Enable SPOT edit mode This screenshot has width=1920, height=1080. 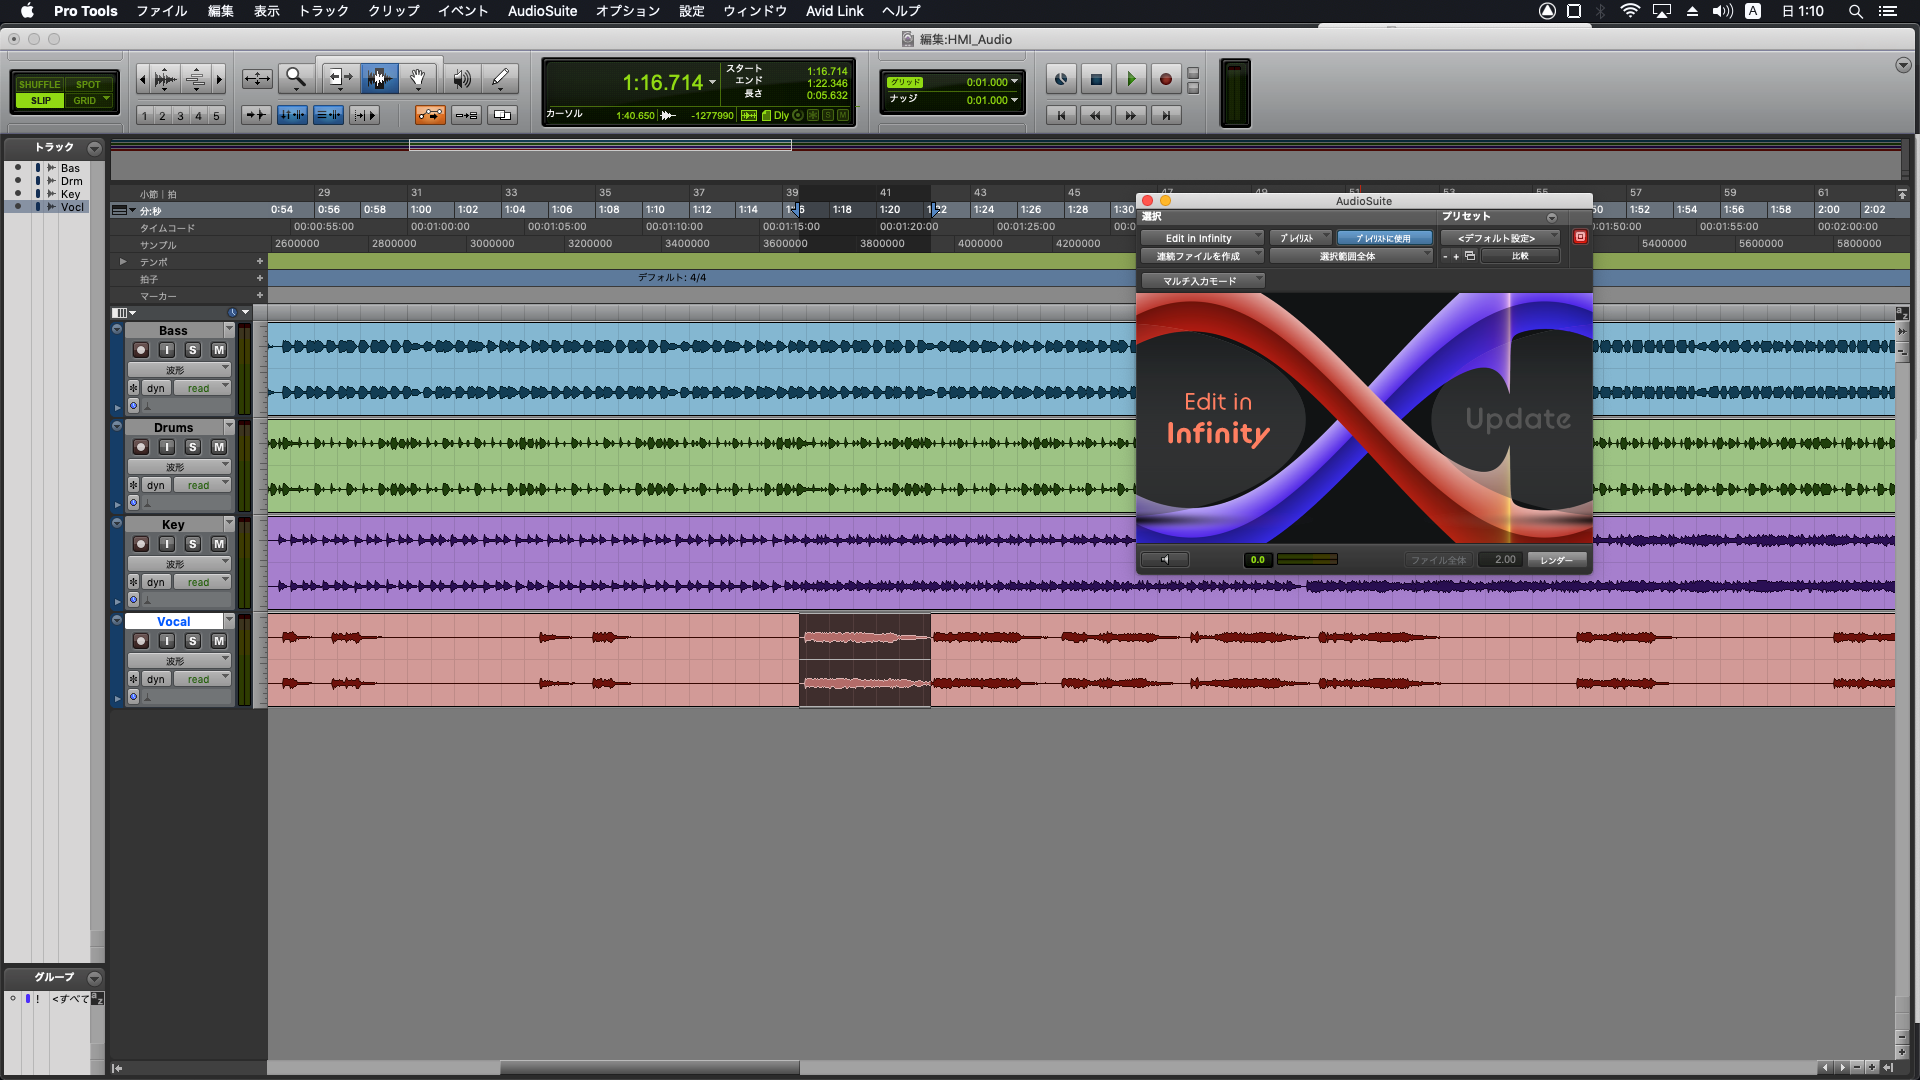click(x=88, y=84)
